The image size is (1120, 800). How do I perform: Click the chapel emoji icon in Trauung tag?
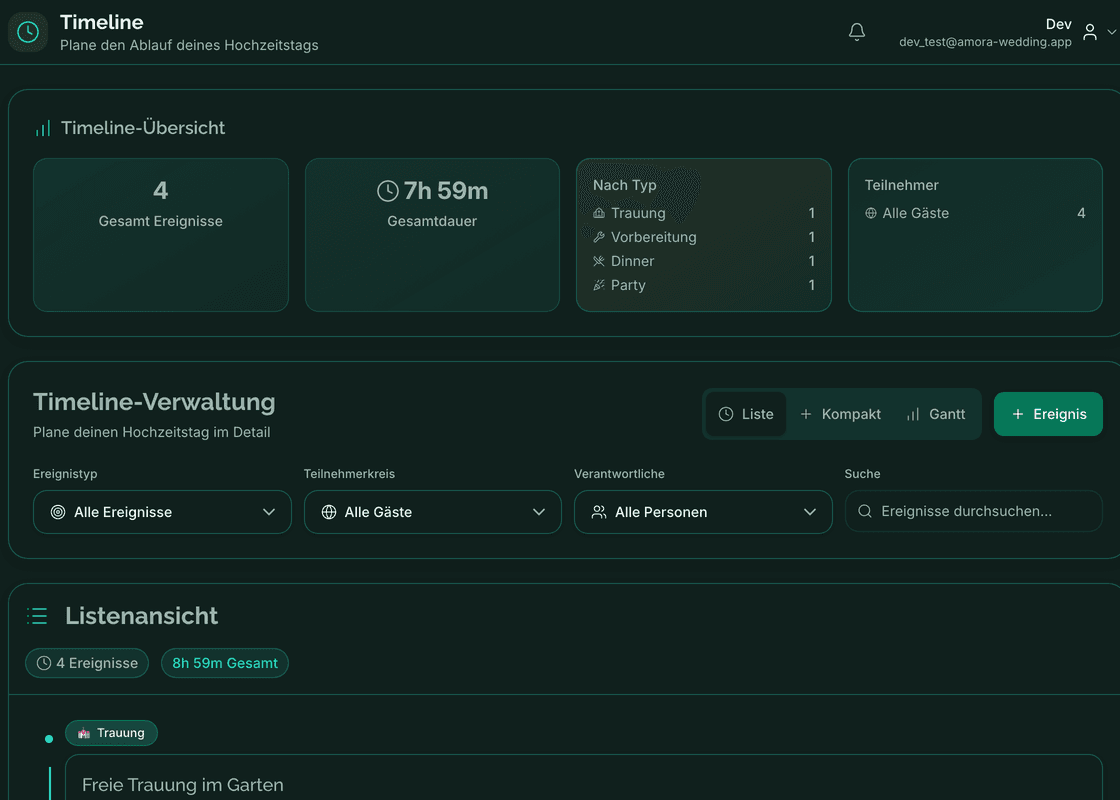pyautogui.click(x=84, y=733)
